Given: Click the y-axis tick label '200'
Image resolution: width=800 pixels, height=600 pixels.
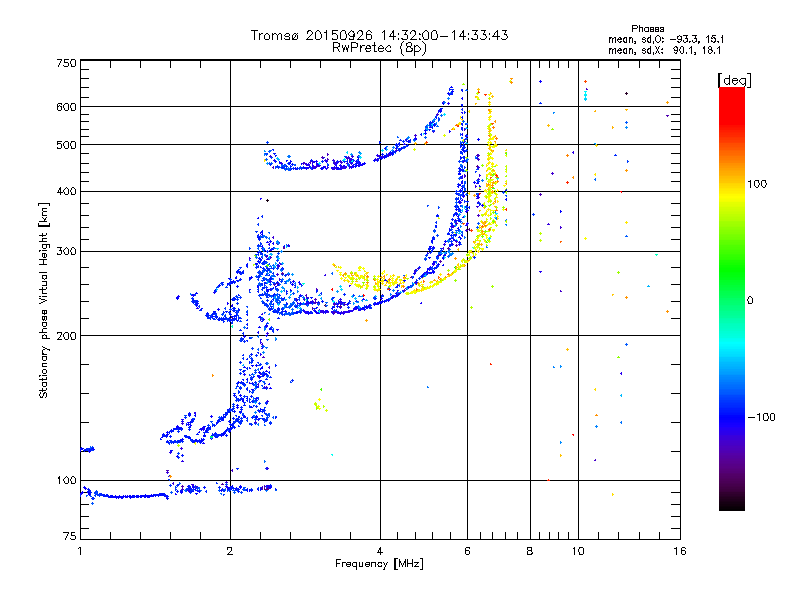Looking at the screenshot, I should (66, 336).
